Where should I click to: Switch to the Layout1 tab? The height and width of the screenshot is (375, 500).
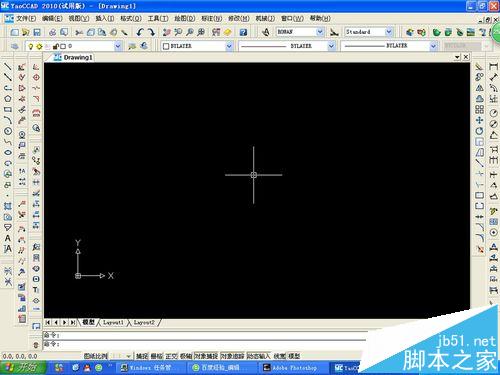[113, 323]
